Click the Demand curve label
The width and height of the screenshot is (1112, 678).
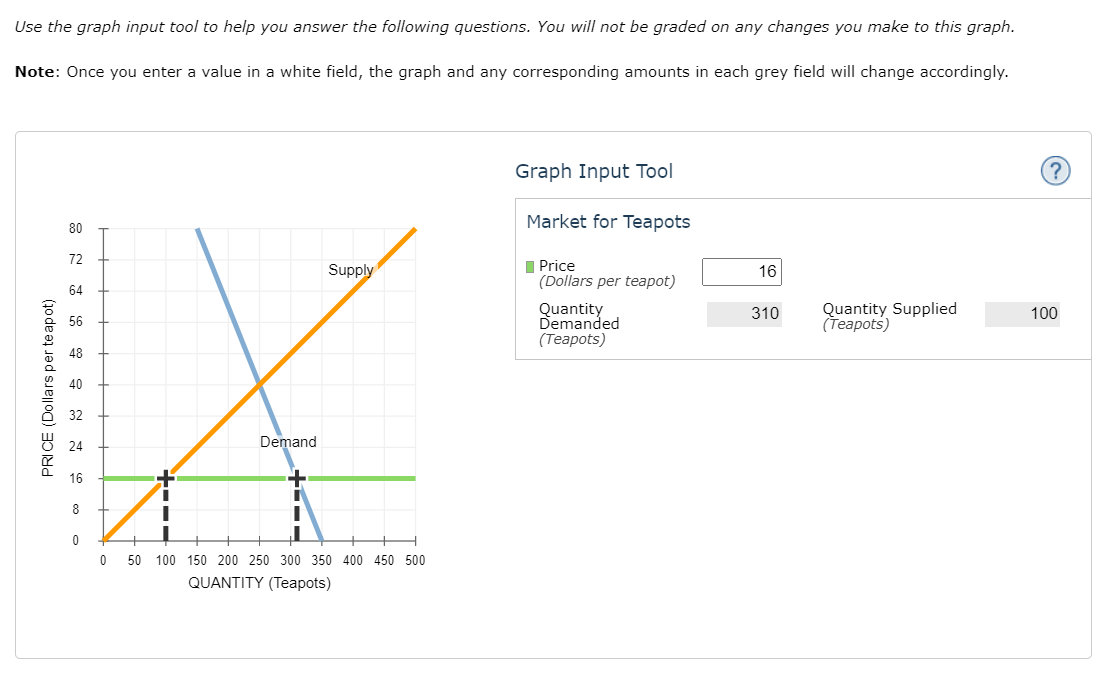click(288, 441)
